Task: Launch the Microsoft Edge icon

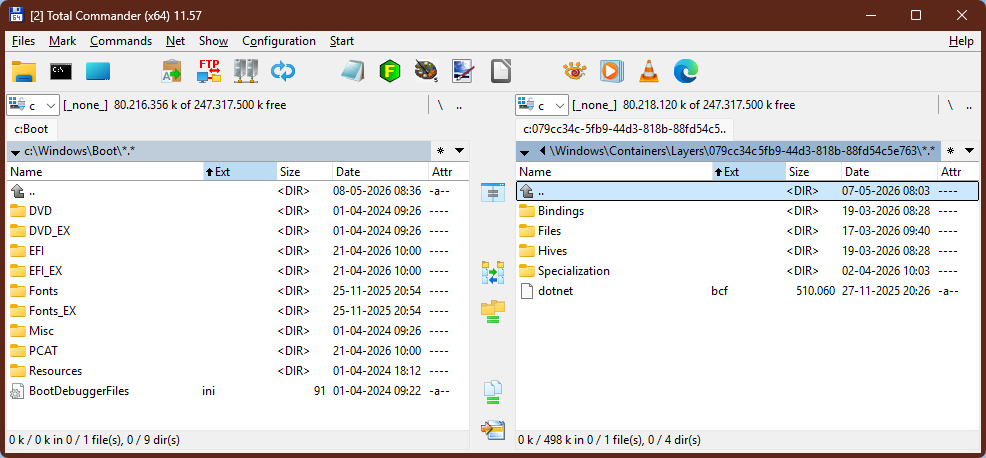Action: [x=686, y=72]
